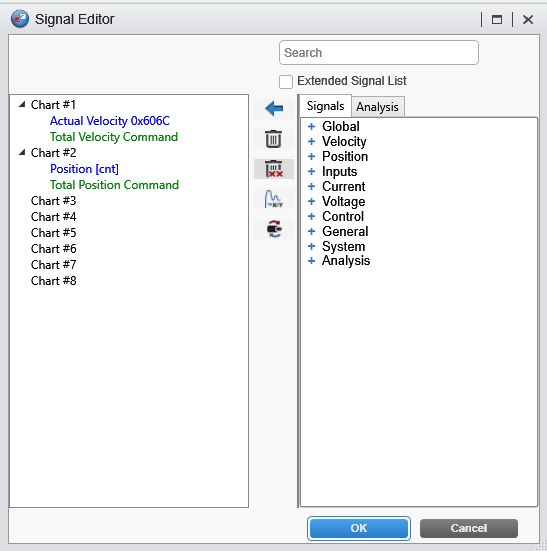Expand the Position signal group
Screen dimensions: 547x551
coord(311,156)
